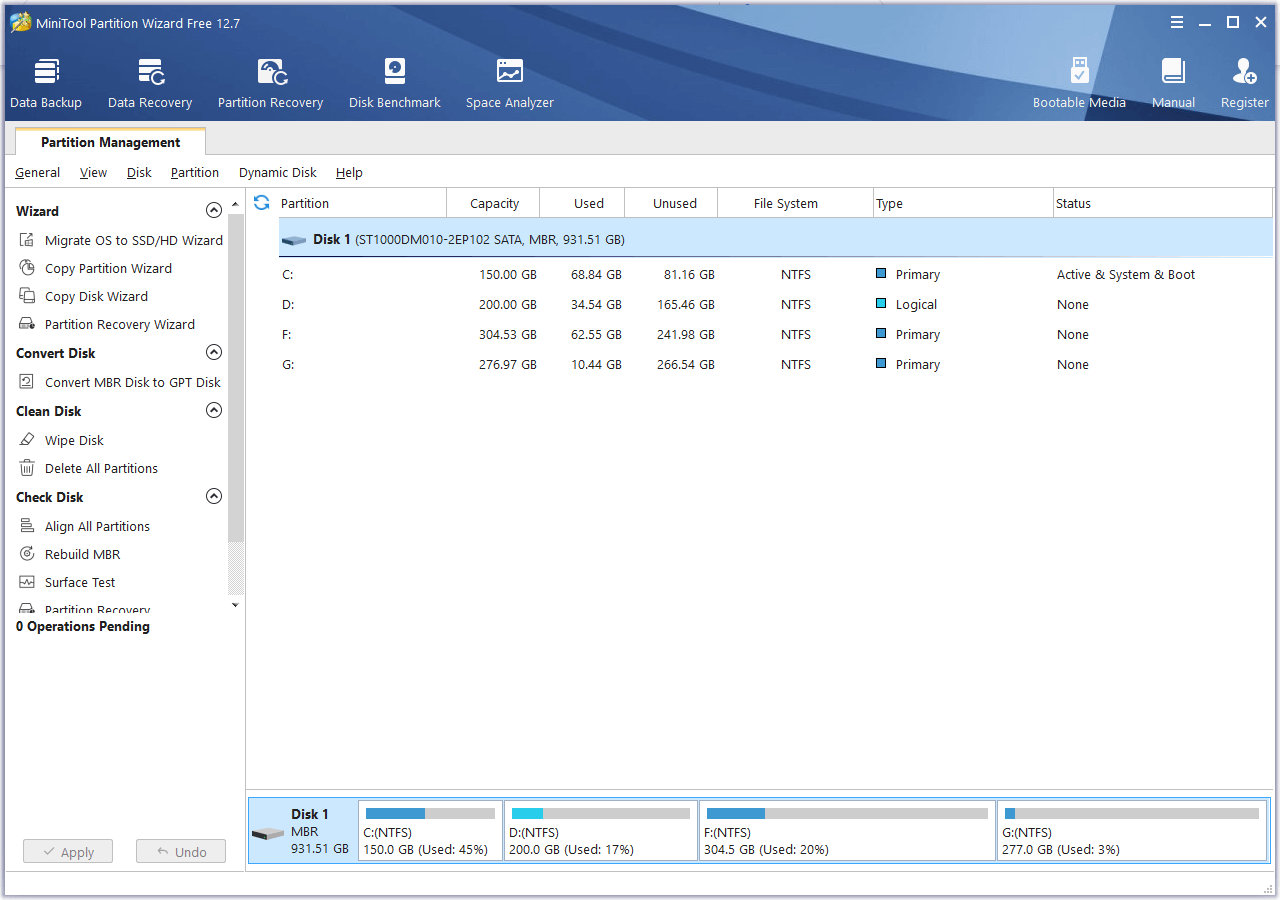Click Copy Partition Wizard link

point(108,268)
